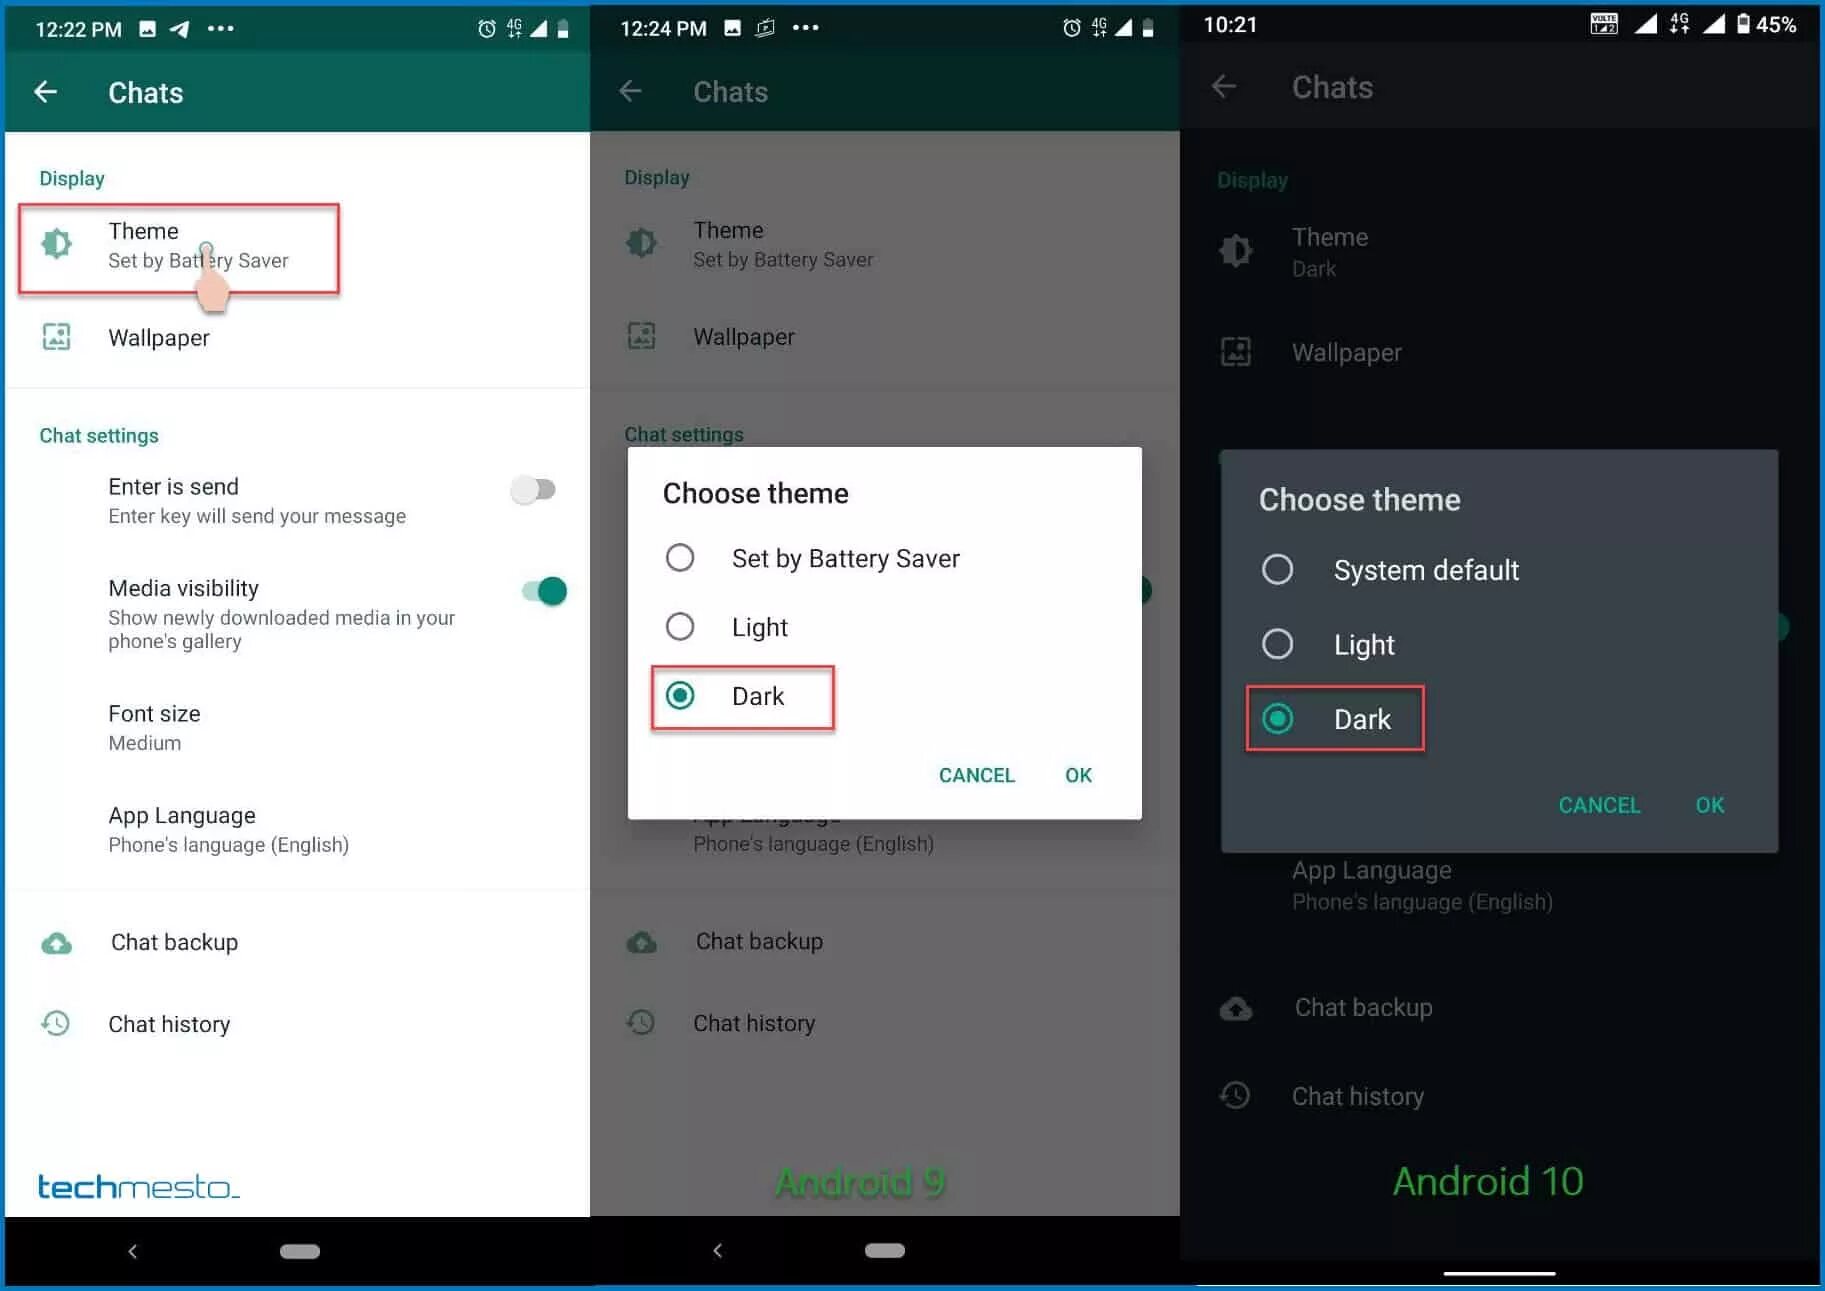Tap the home pill in left screen

300,1251
